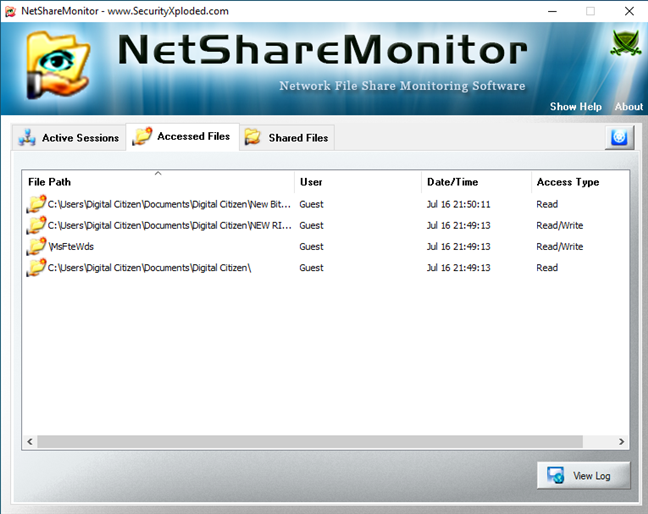Screen dimensions: 648x514
Task: Open the Shared Files tab
Action: [287, 138]
